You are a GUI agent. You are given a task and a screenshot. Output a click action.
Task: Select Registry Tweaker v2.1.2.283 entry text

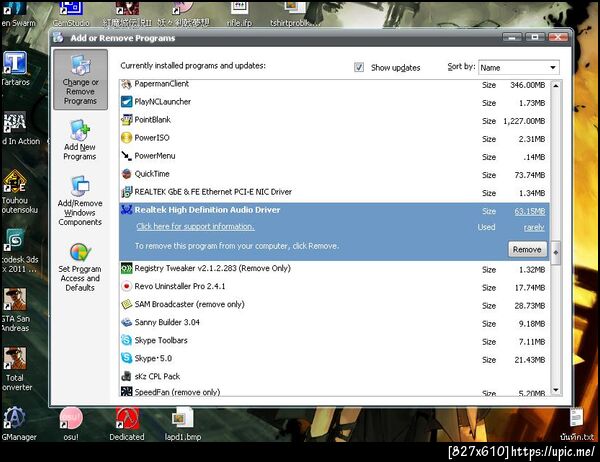(x=212, y=268)
